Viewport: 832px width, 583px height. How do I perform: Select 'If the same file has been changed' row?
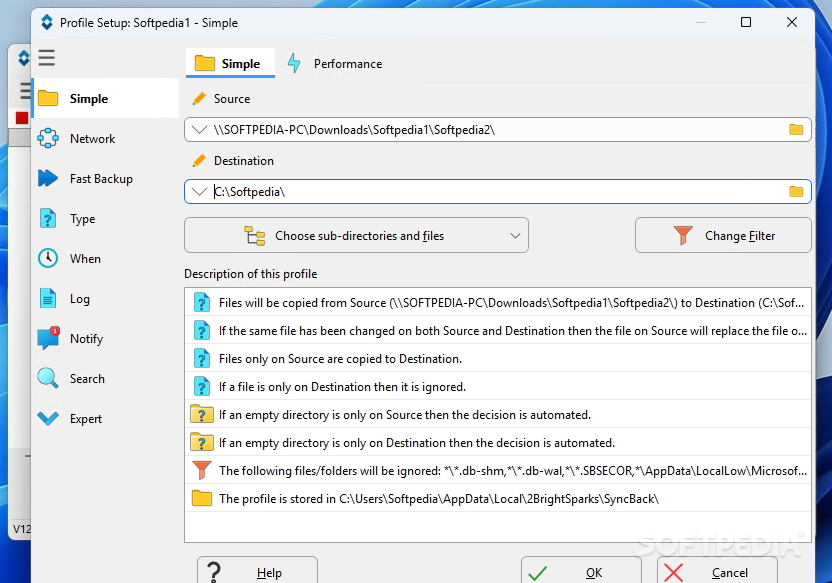point(498,331)
